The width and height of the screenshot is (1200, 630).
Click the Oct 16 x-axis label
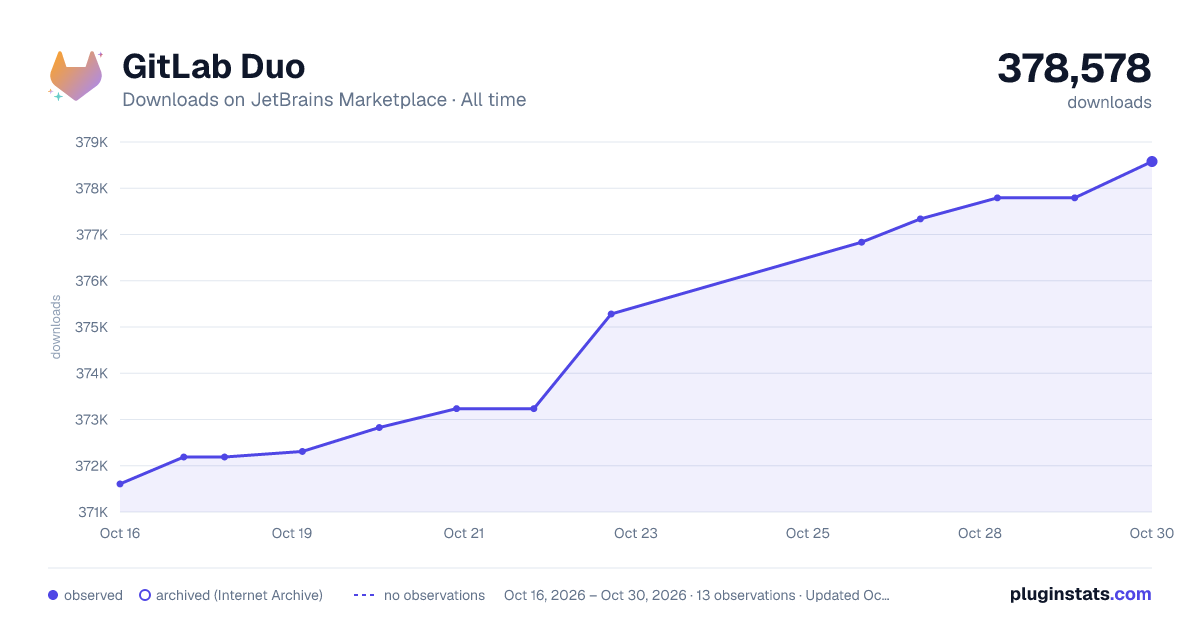tap(120, 533)
